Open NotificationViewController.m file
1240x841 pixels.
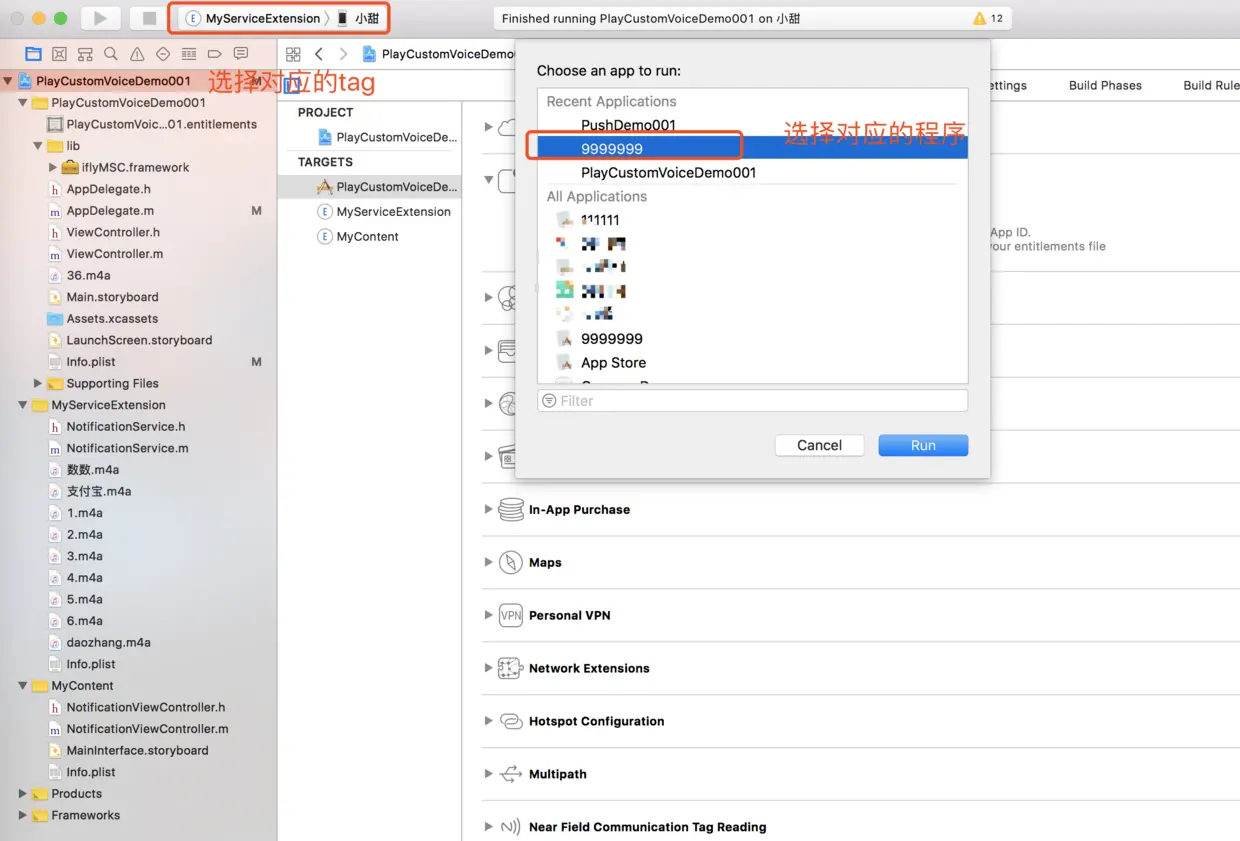pos(147,729)
